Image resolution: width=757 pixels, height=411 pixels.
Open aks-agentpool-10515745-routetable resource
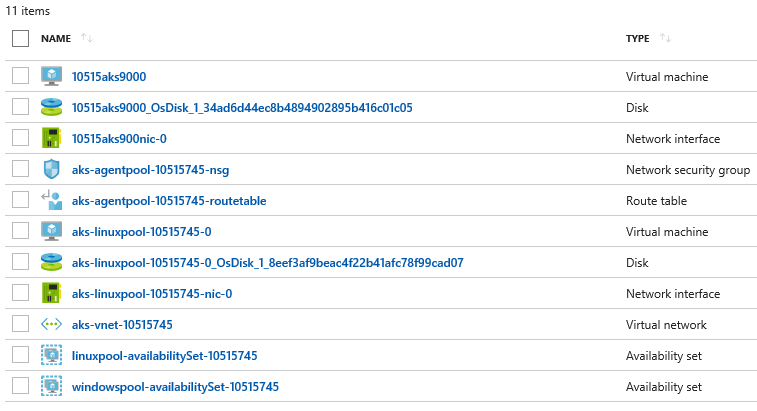pos(169,201)
